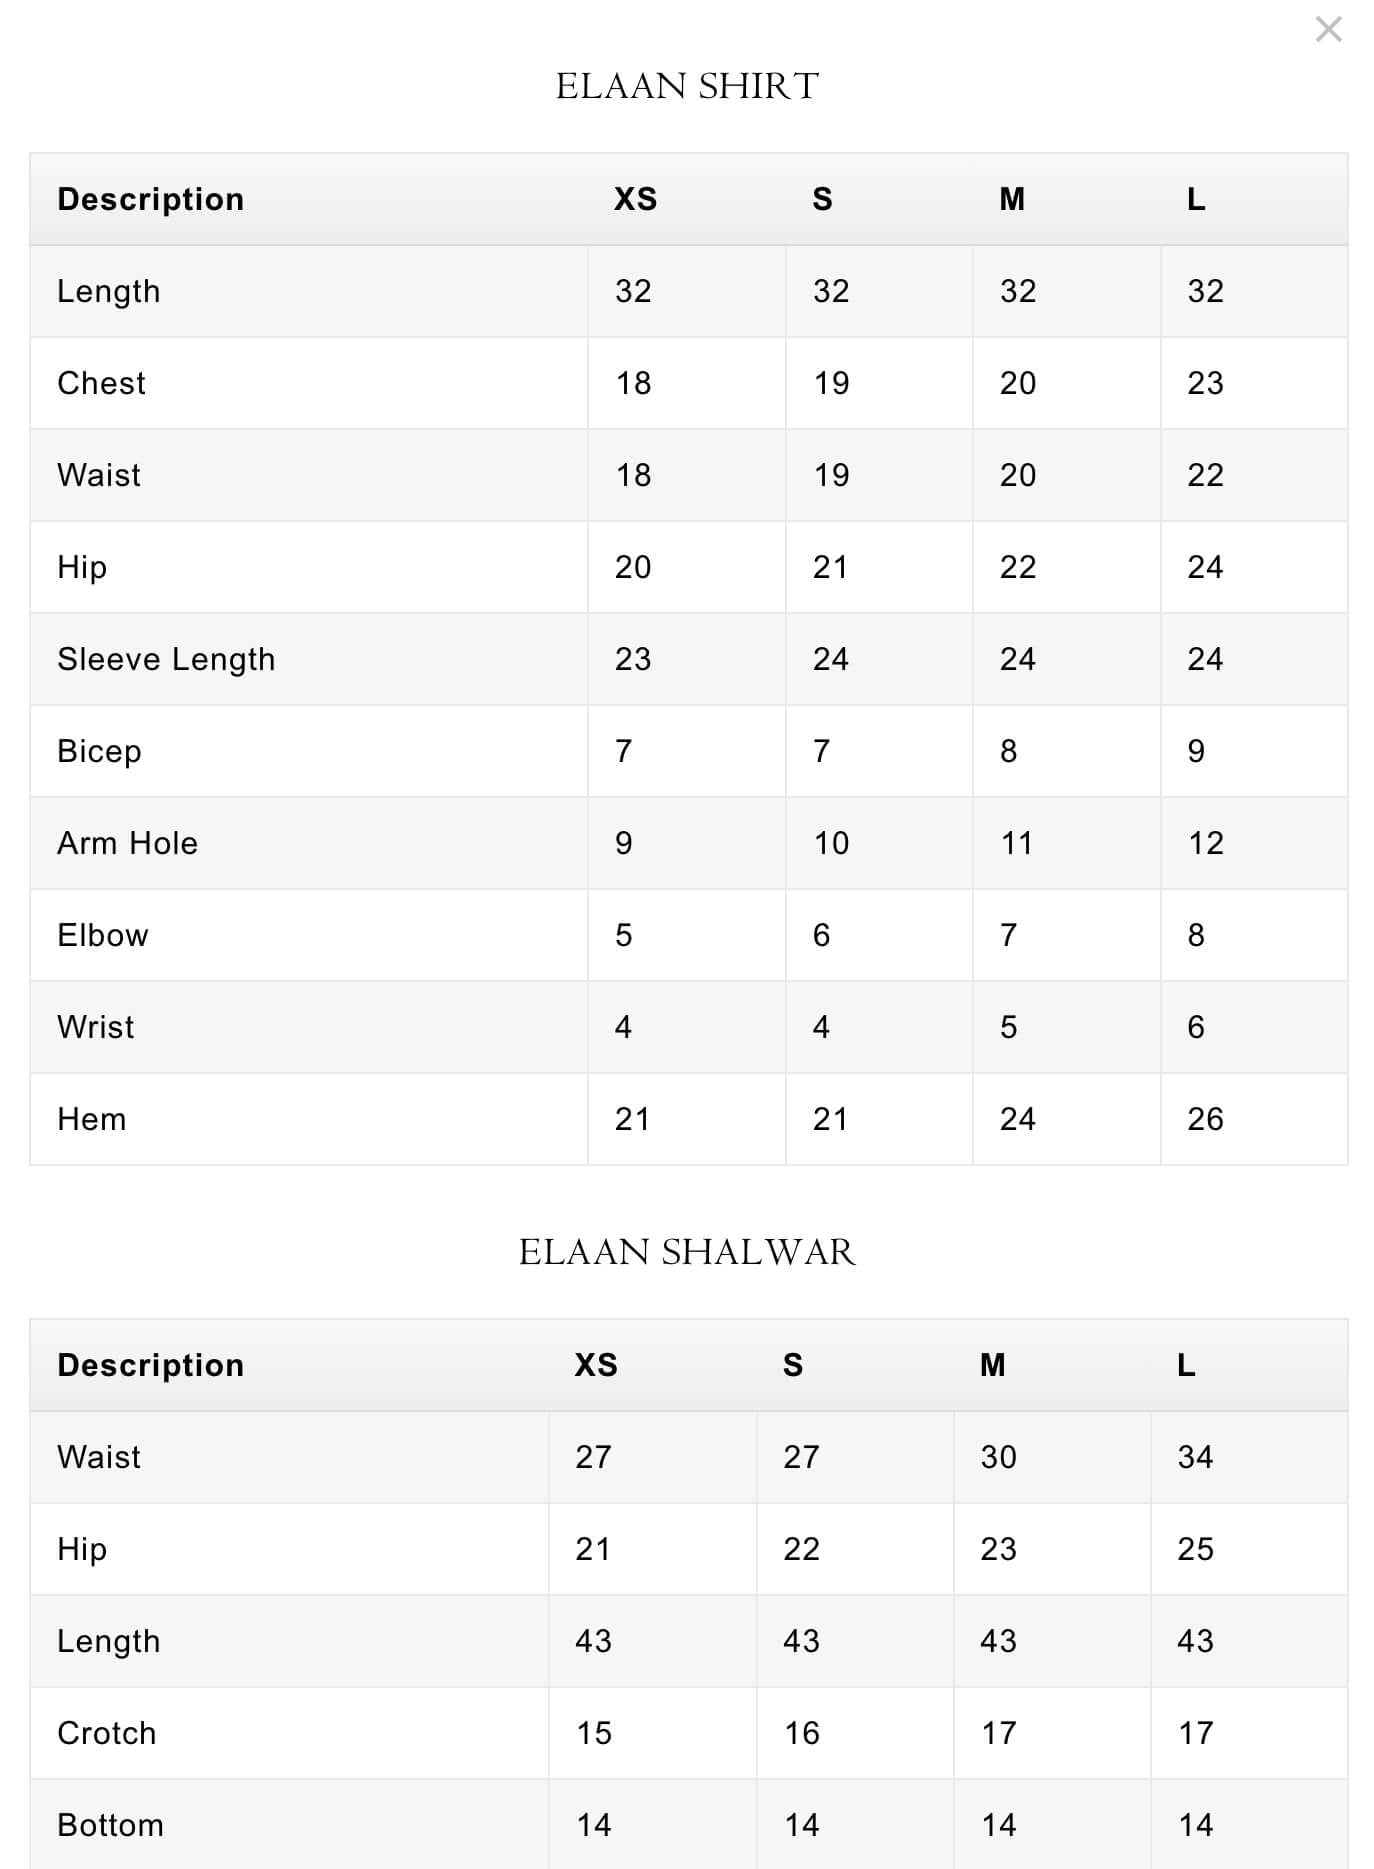Select the shirt table Description header

pos(151,199)
